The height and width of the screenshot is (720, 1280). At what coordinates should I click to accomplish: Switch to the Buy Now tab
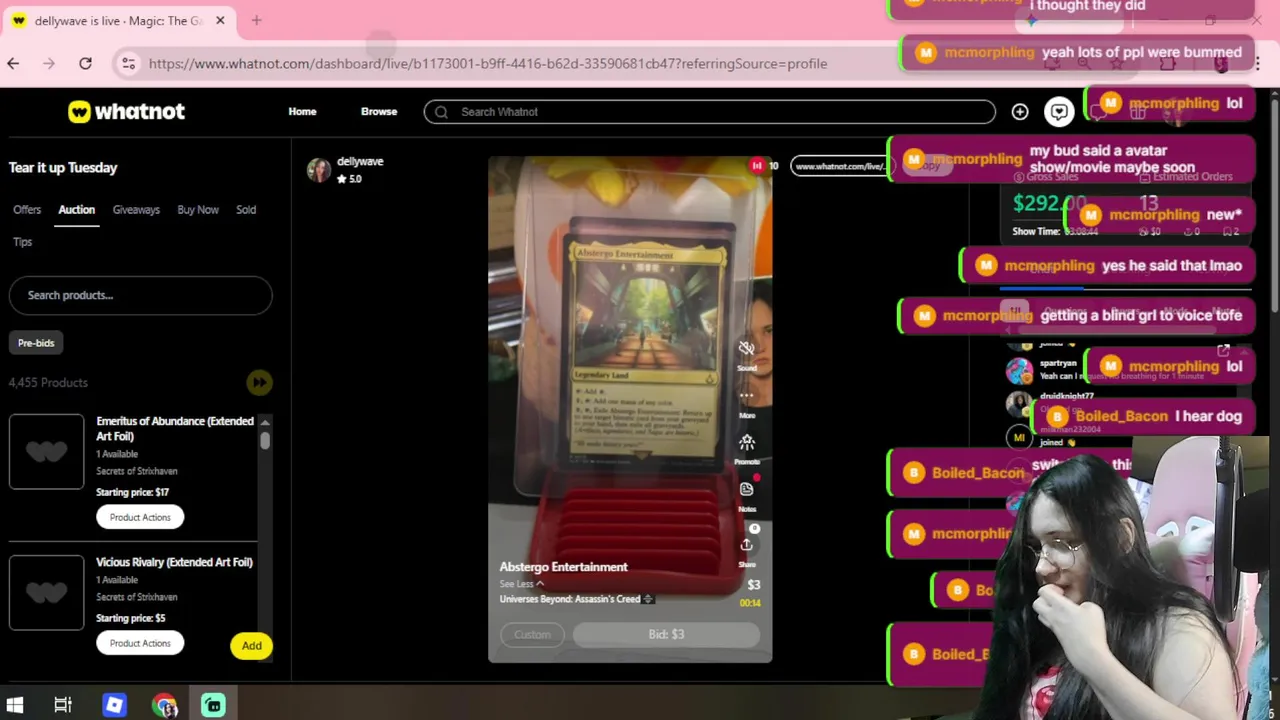pyautogui.click(x=198, y=210)
